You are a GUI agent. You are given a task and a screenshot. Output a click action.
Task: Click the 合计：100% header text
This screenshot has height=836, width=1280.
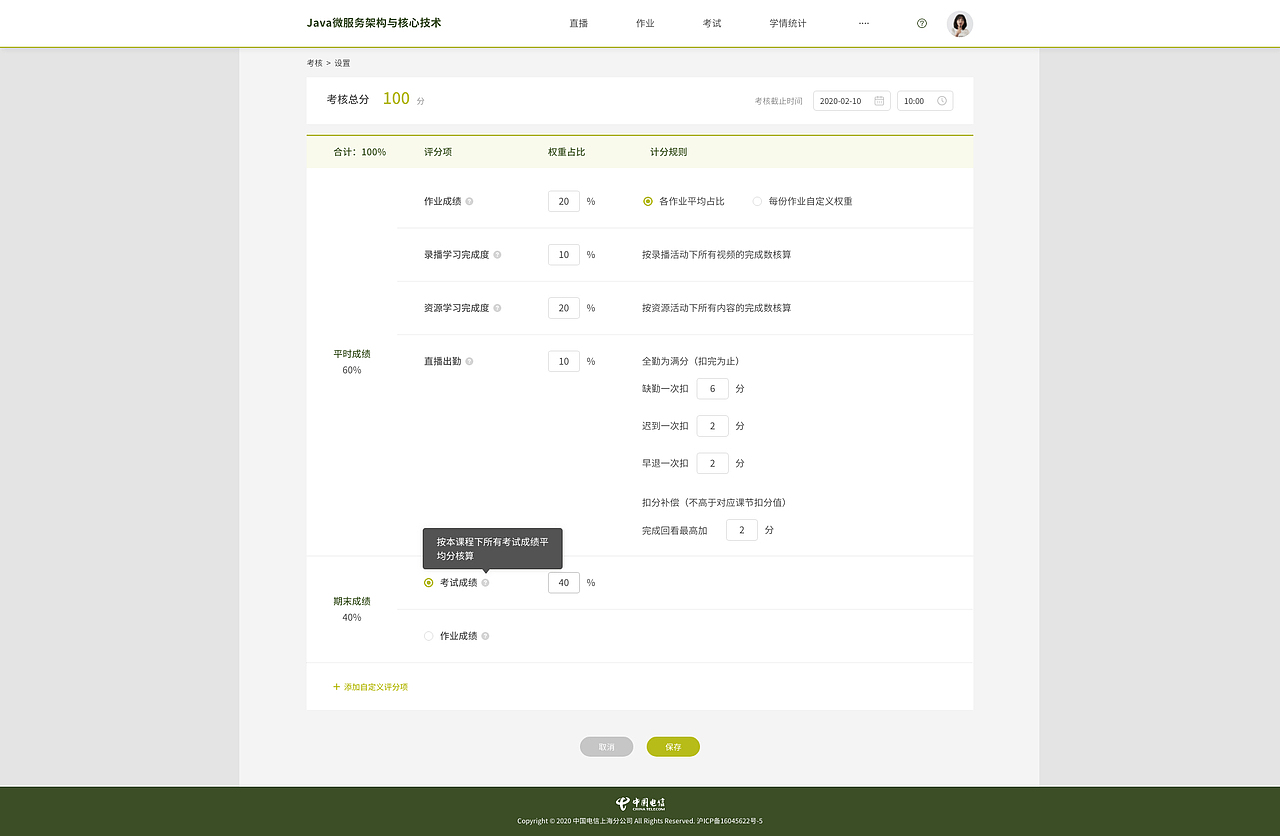360,152
